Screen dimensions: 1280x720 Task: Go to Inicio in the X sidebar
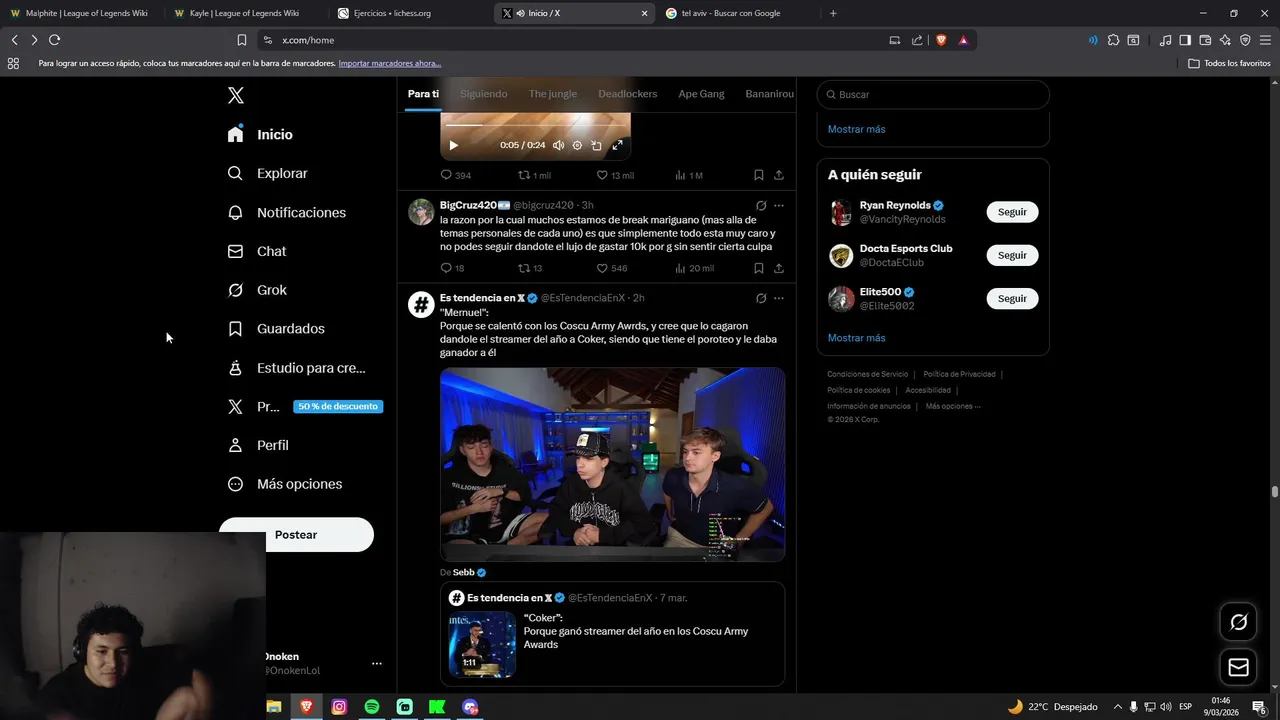(260, 134)
